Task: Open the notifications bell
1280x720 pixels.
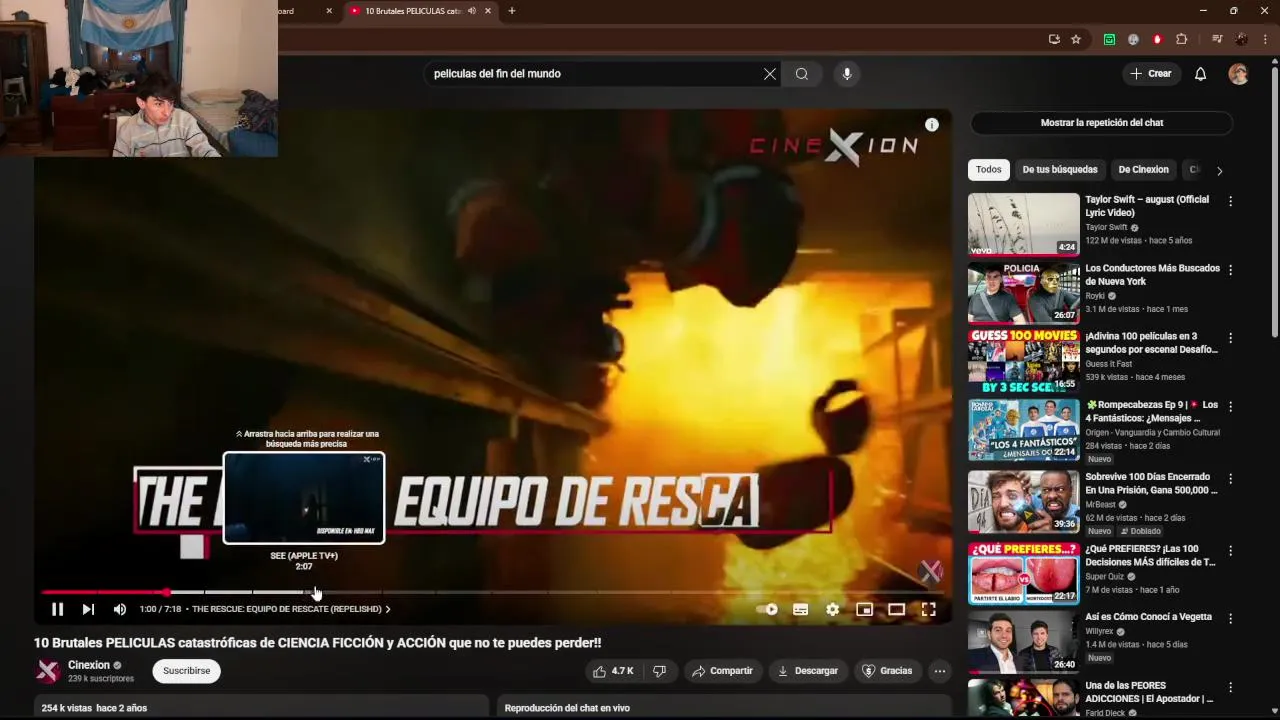Action: [1201, 74]
